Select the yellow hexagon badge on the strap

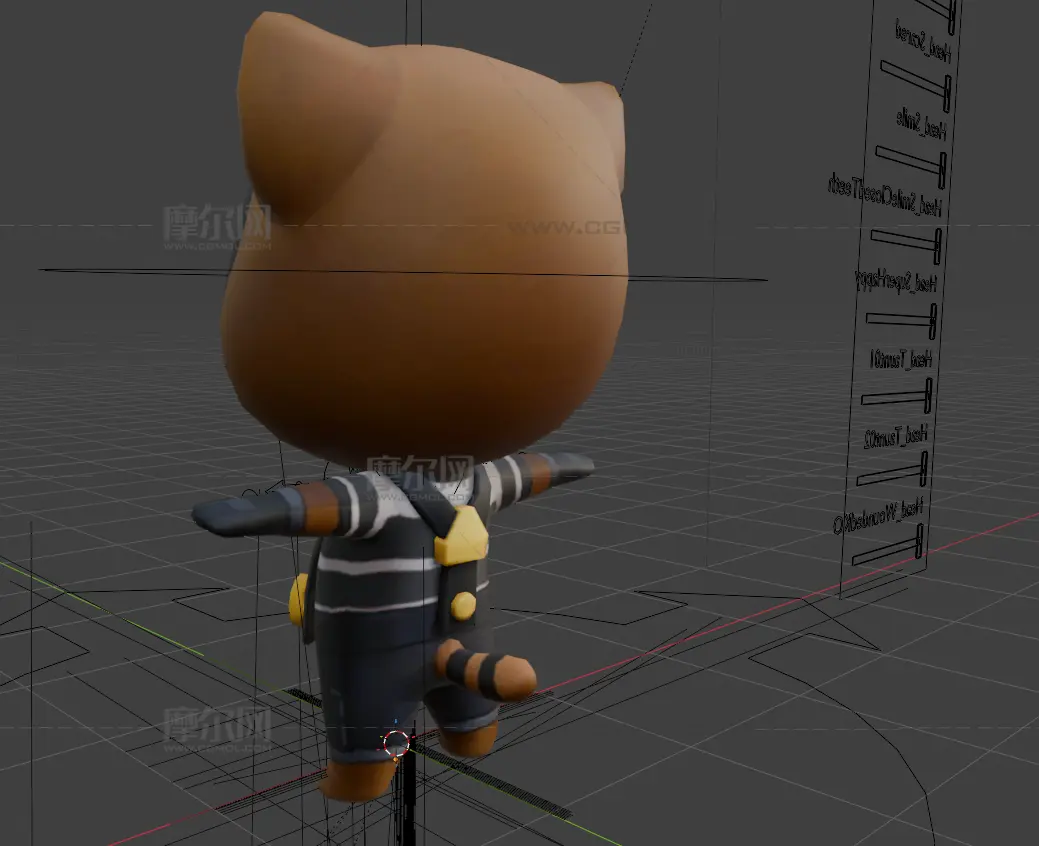coord(461,535)
